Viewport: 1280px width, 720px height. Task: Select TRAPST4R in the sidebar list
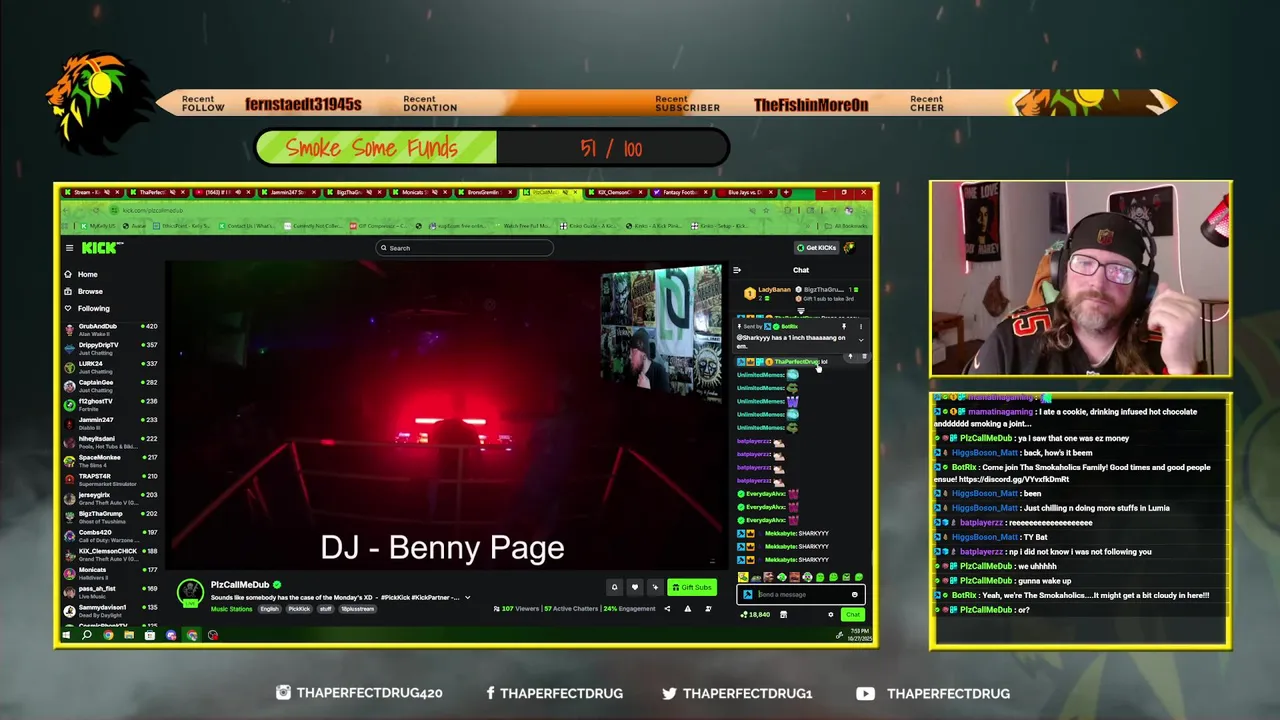coord(110,479)
